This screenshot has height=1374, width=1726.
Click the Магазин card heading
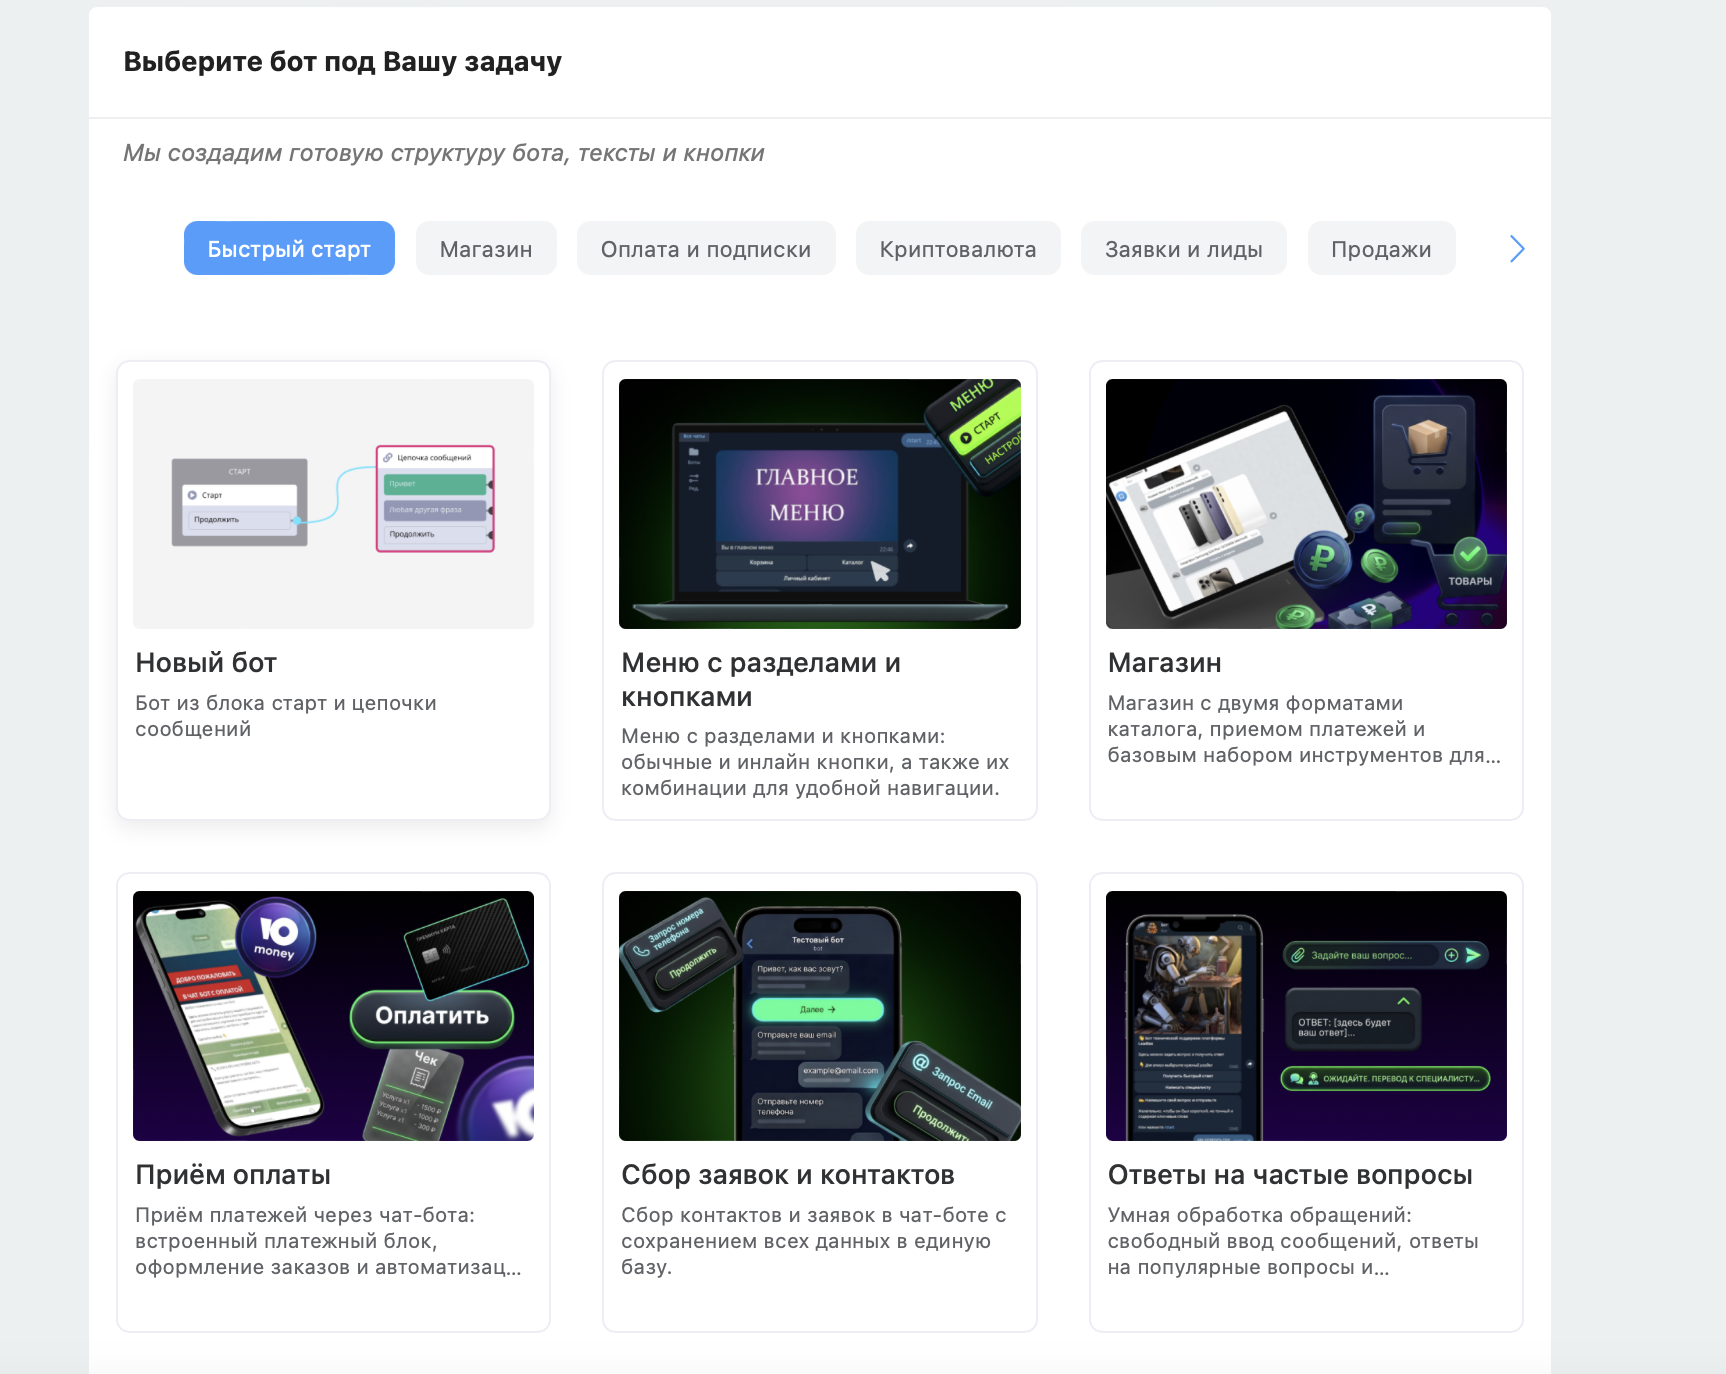(x=1165, y=663)
